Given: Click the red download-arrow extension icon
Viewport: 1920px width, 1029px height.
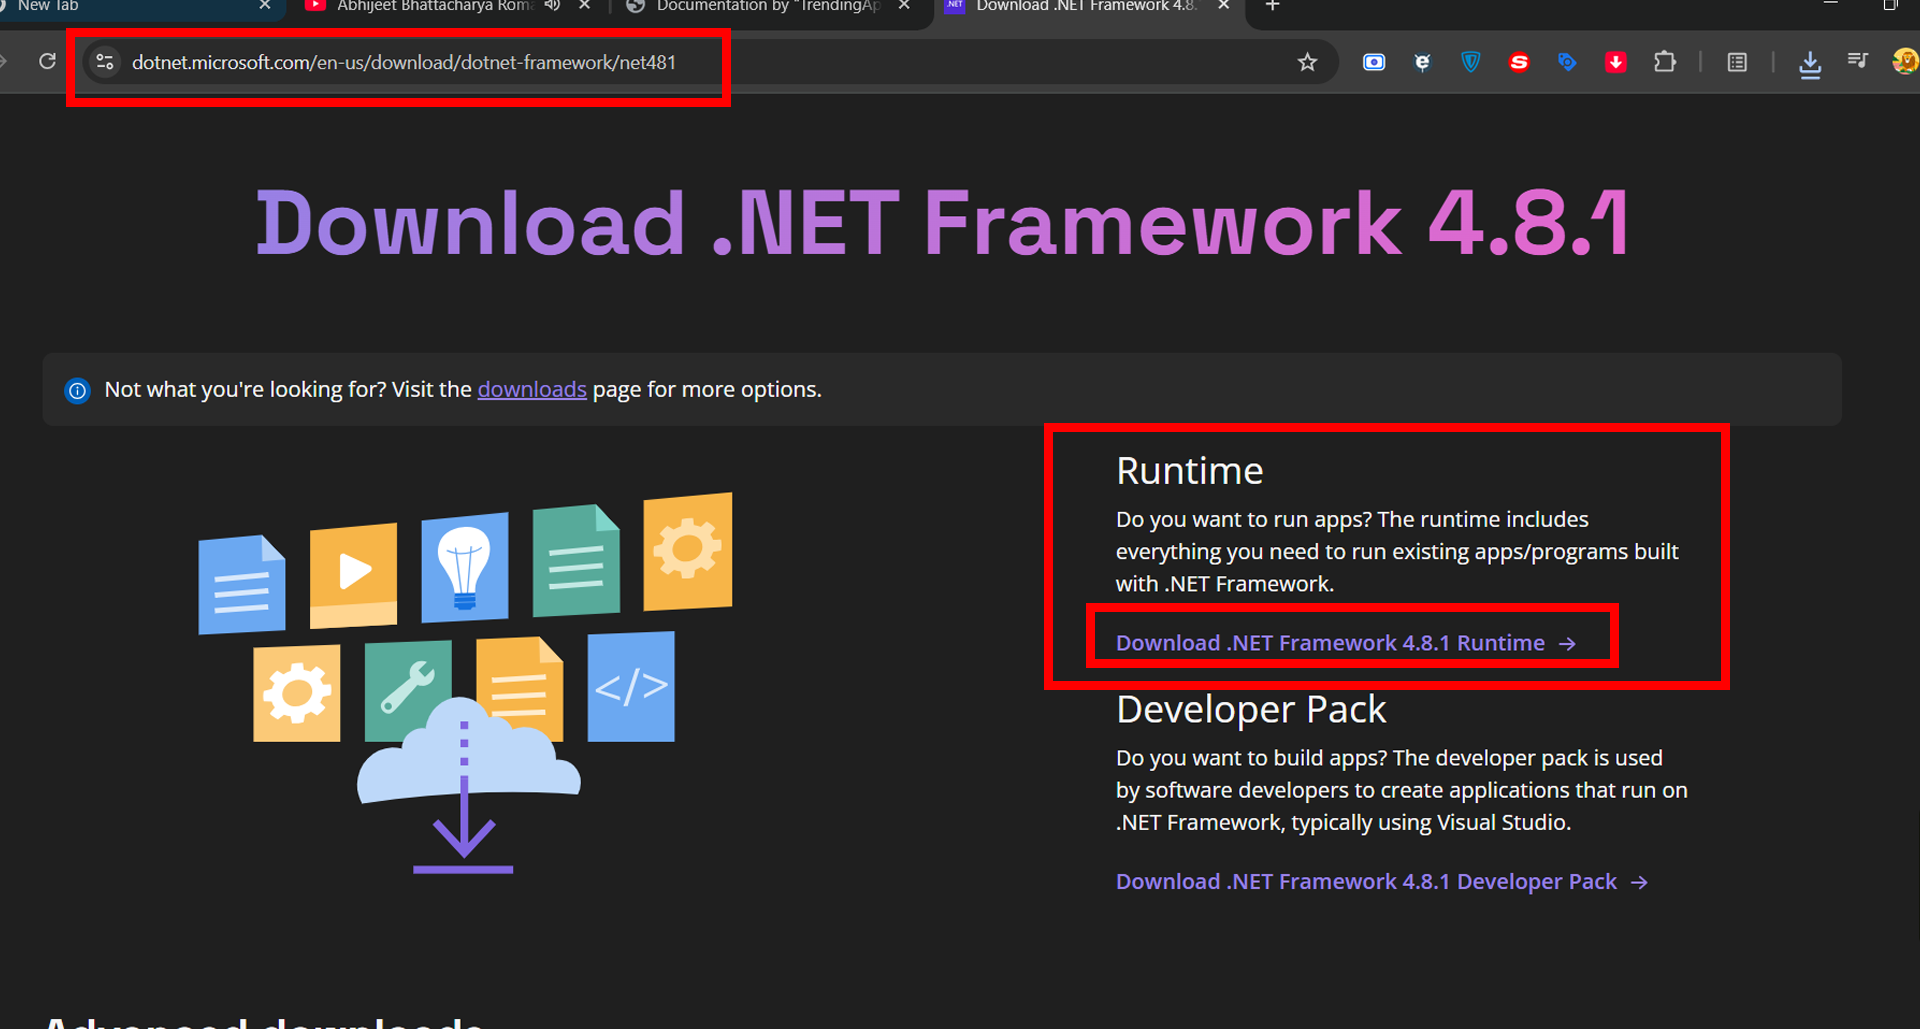Looking at the screenshot, I should coord(1615,63).
